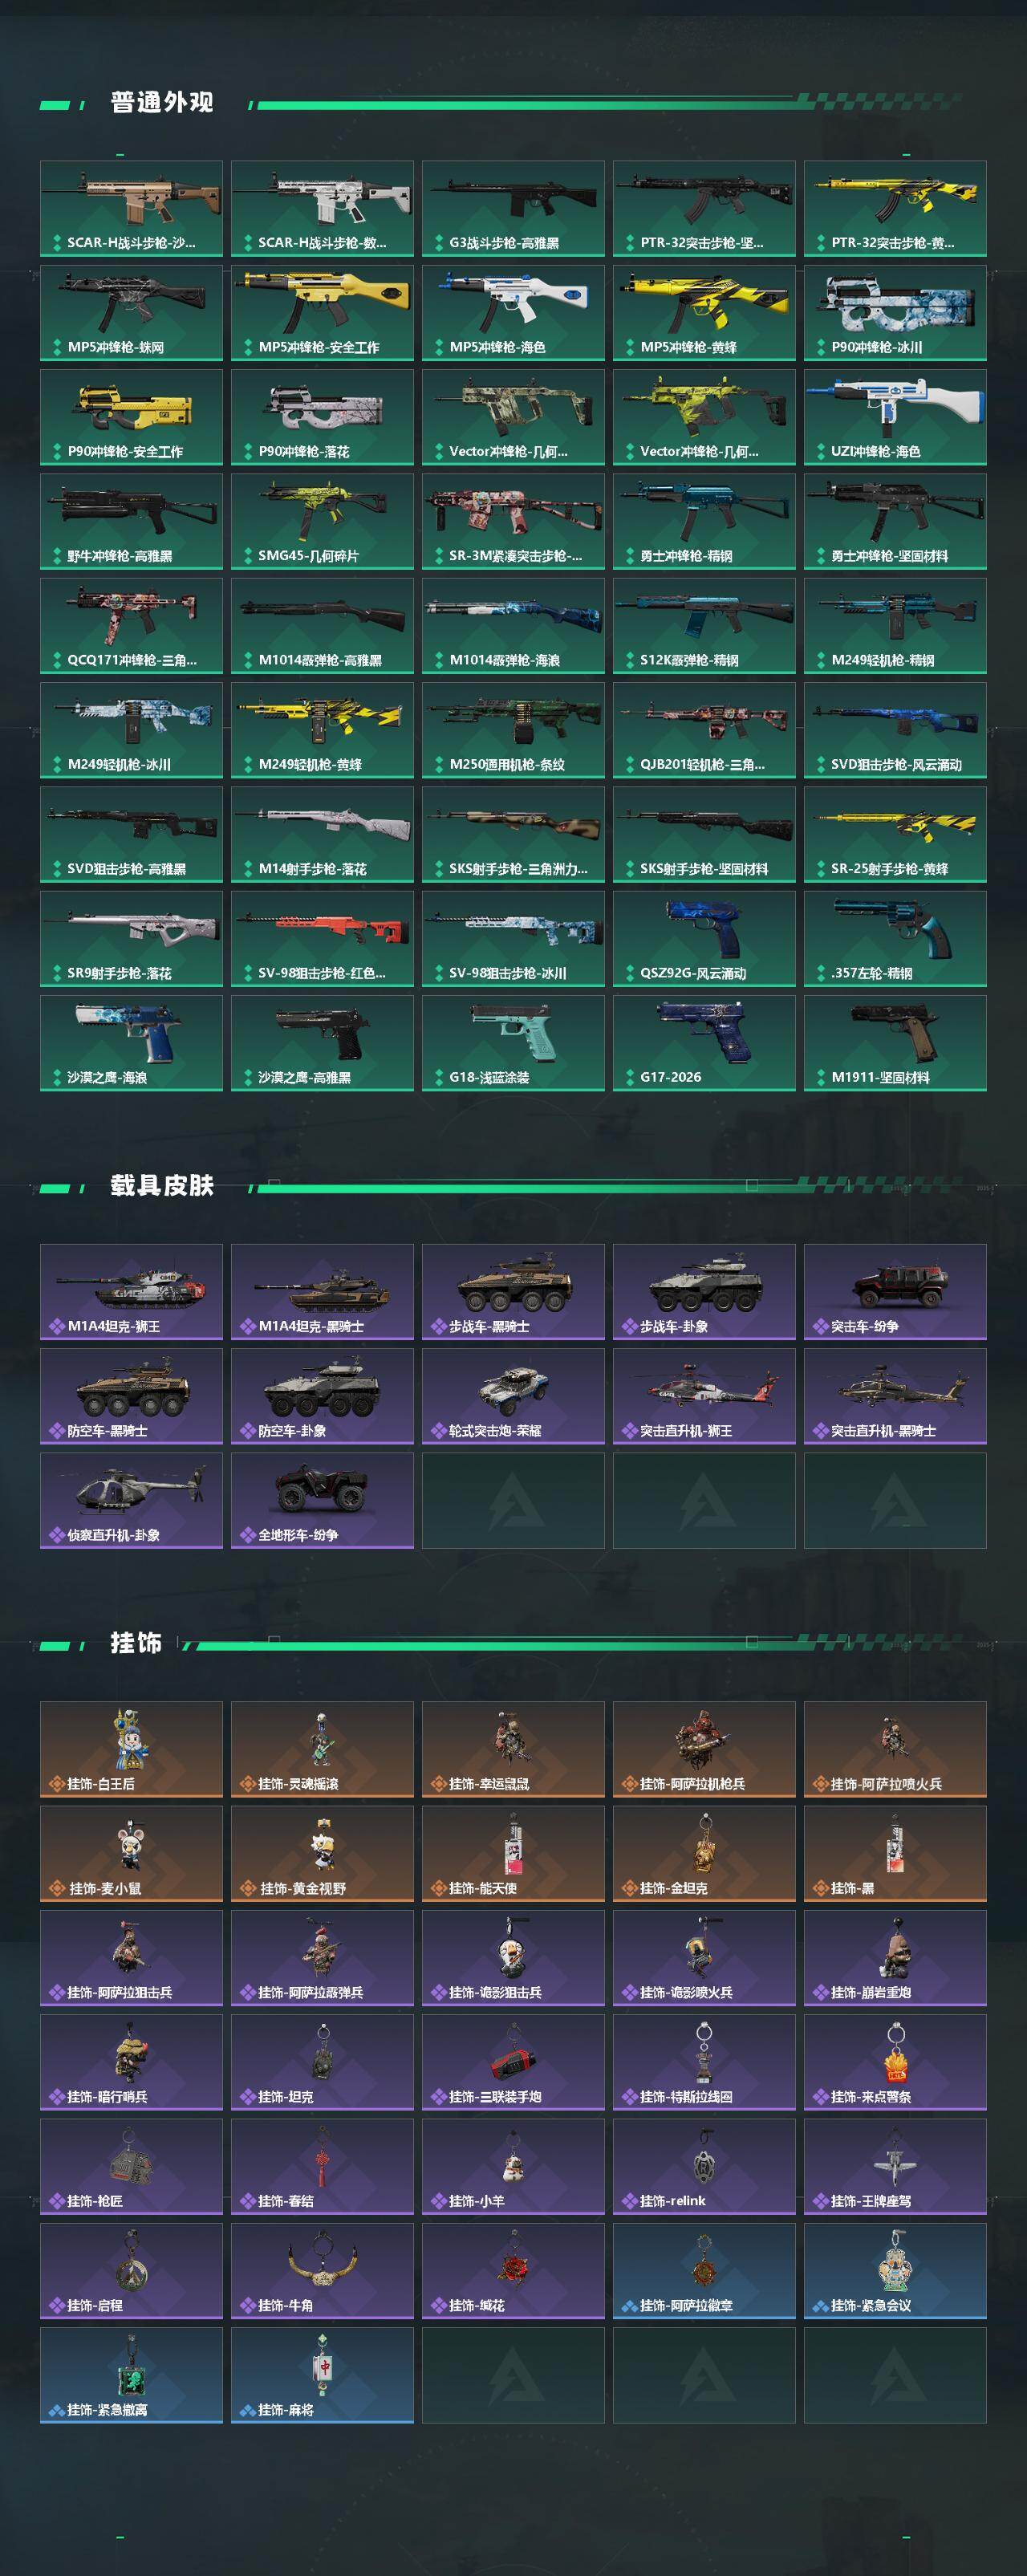Select the 挂饰-白王后 charm
The width and height of the screenshot is (1027, 2576).
(131, 1749)
